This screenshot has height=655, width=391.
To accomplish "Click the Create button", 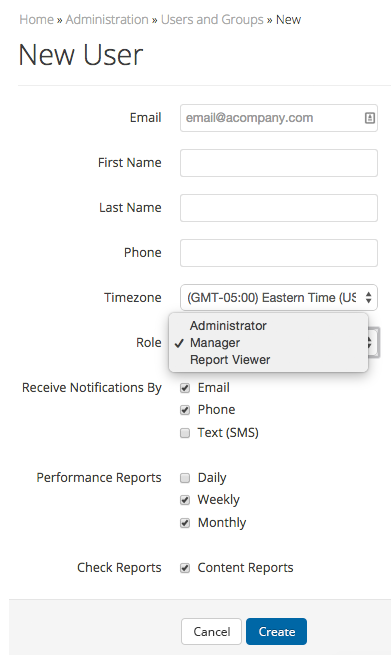I will (x=277, y=632).
